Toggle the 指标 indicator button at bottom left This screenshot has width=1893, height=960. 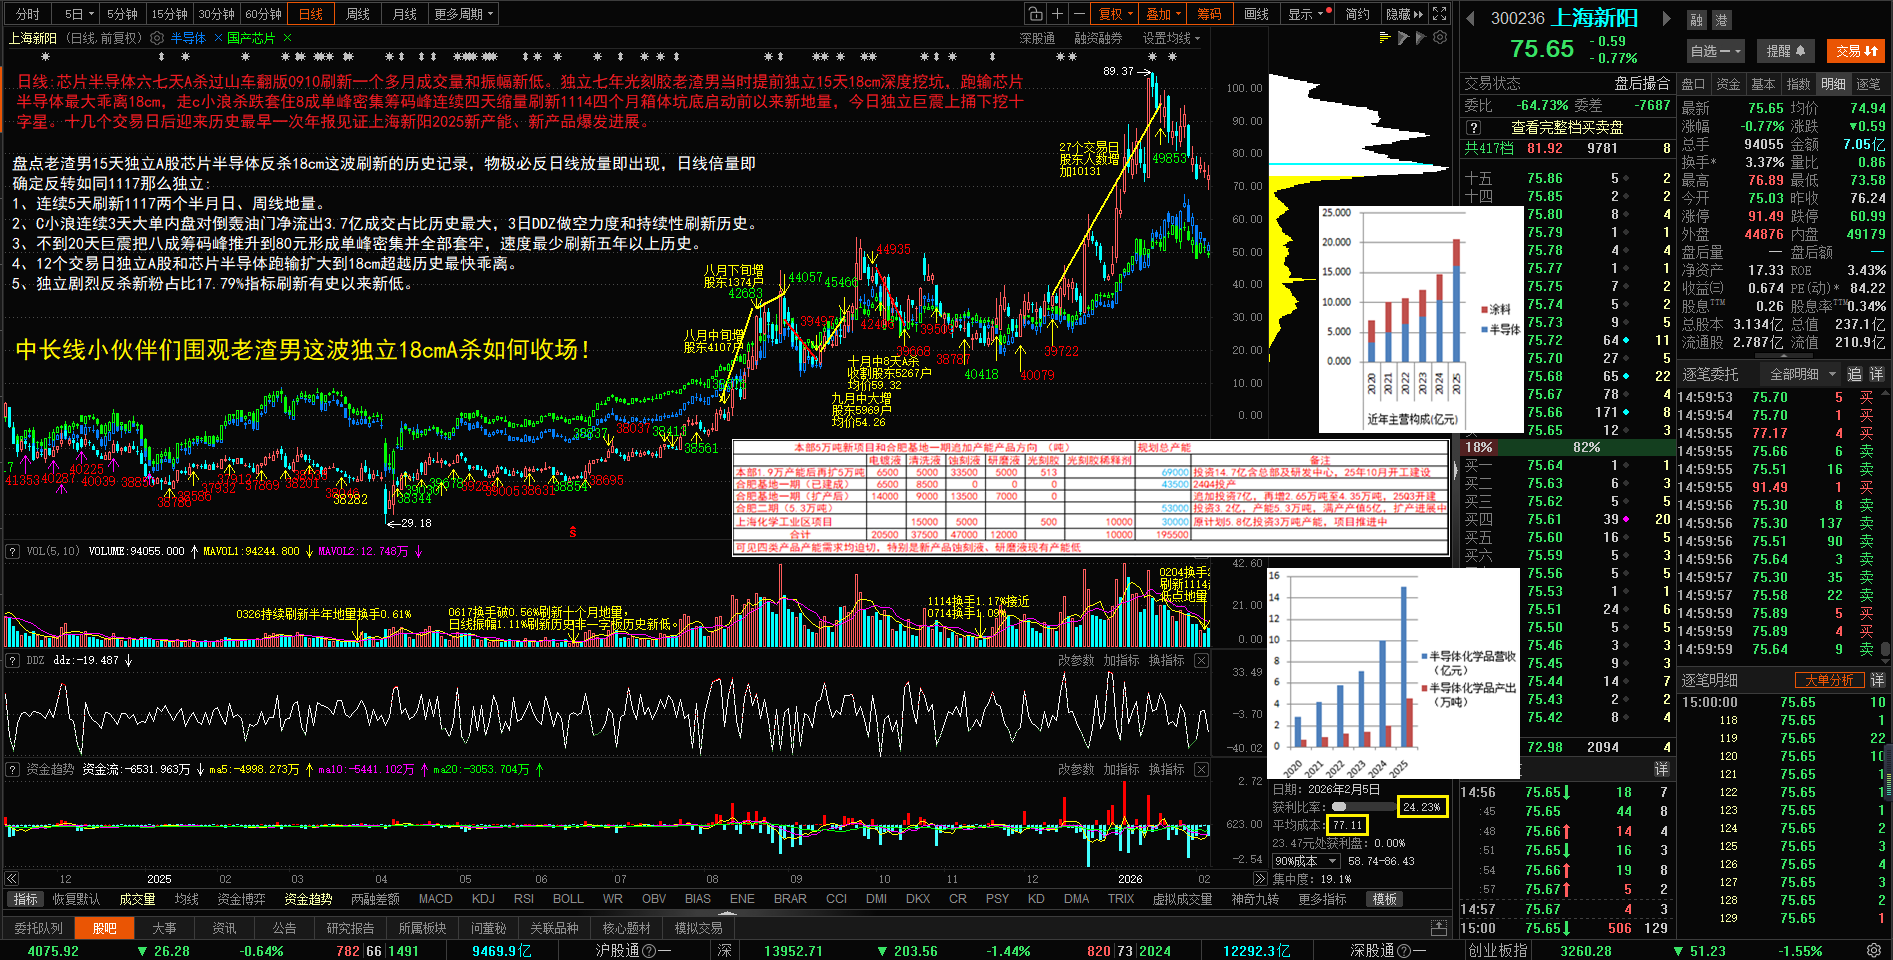(x=25, y=899)
